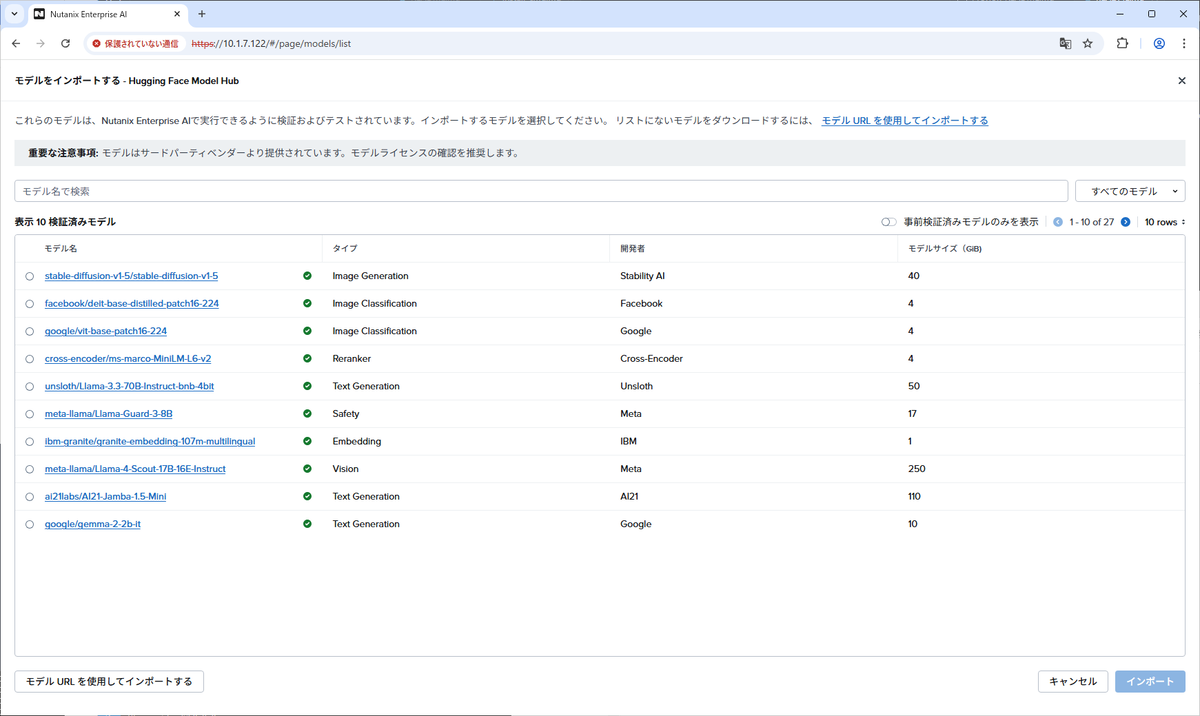
Task: Sort by タイプ column header
Action: point(345,248)
